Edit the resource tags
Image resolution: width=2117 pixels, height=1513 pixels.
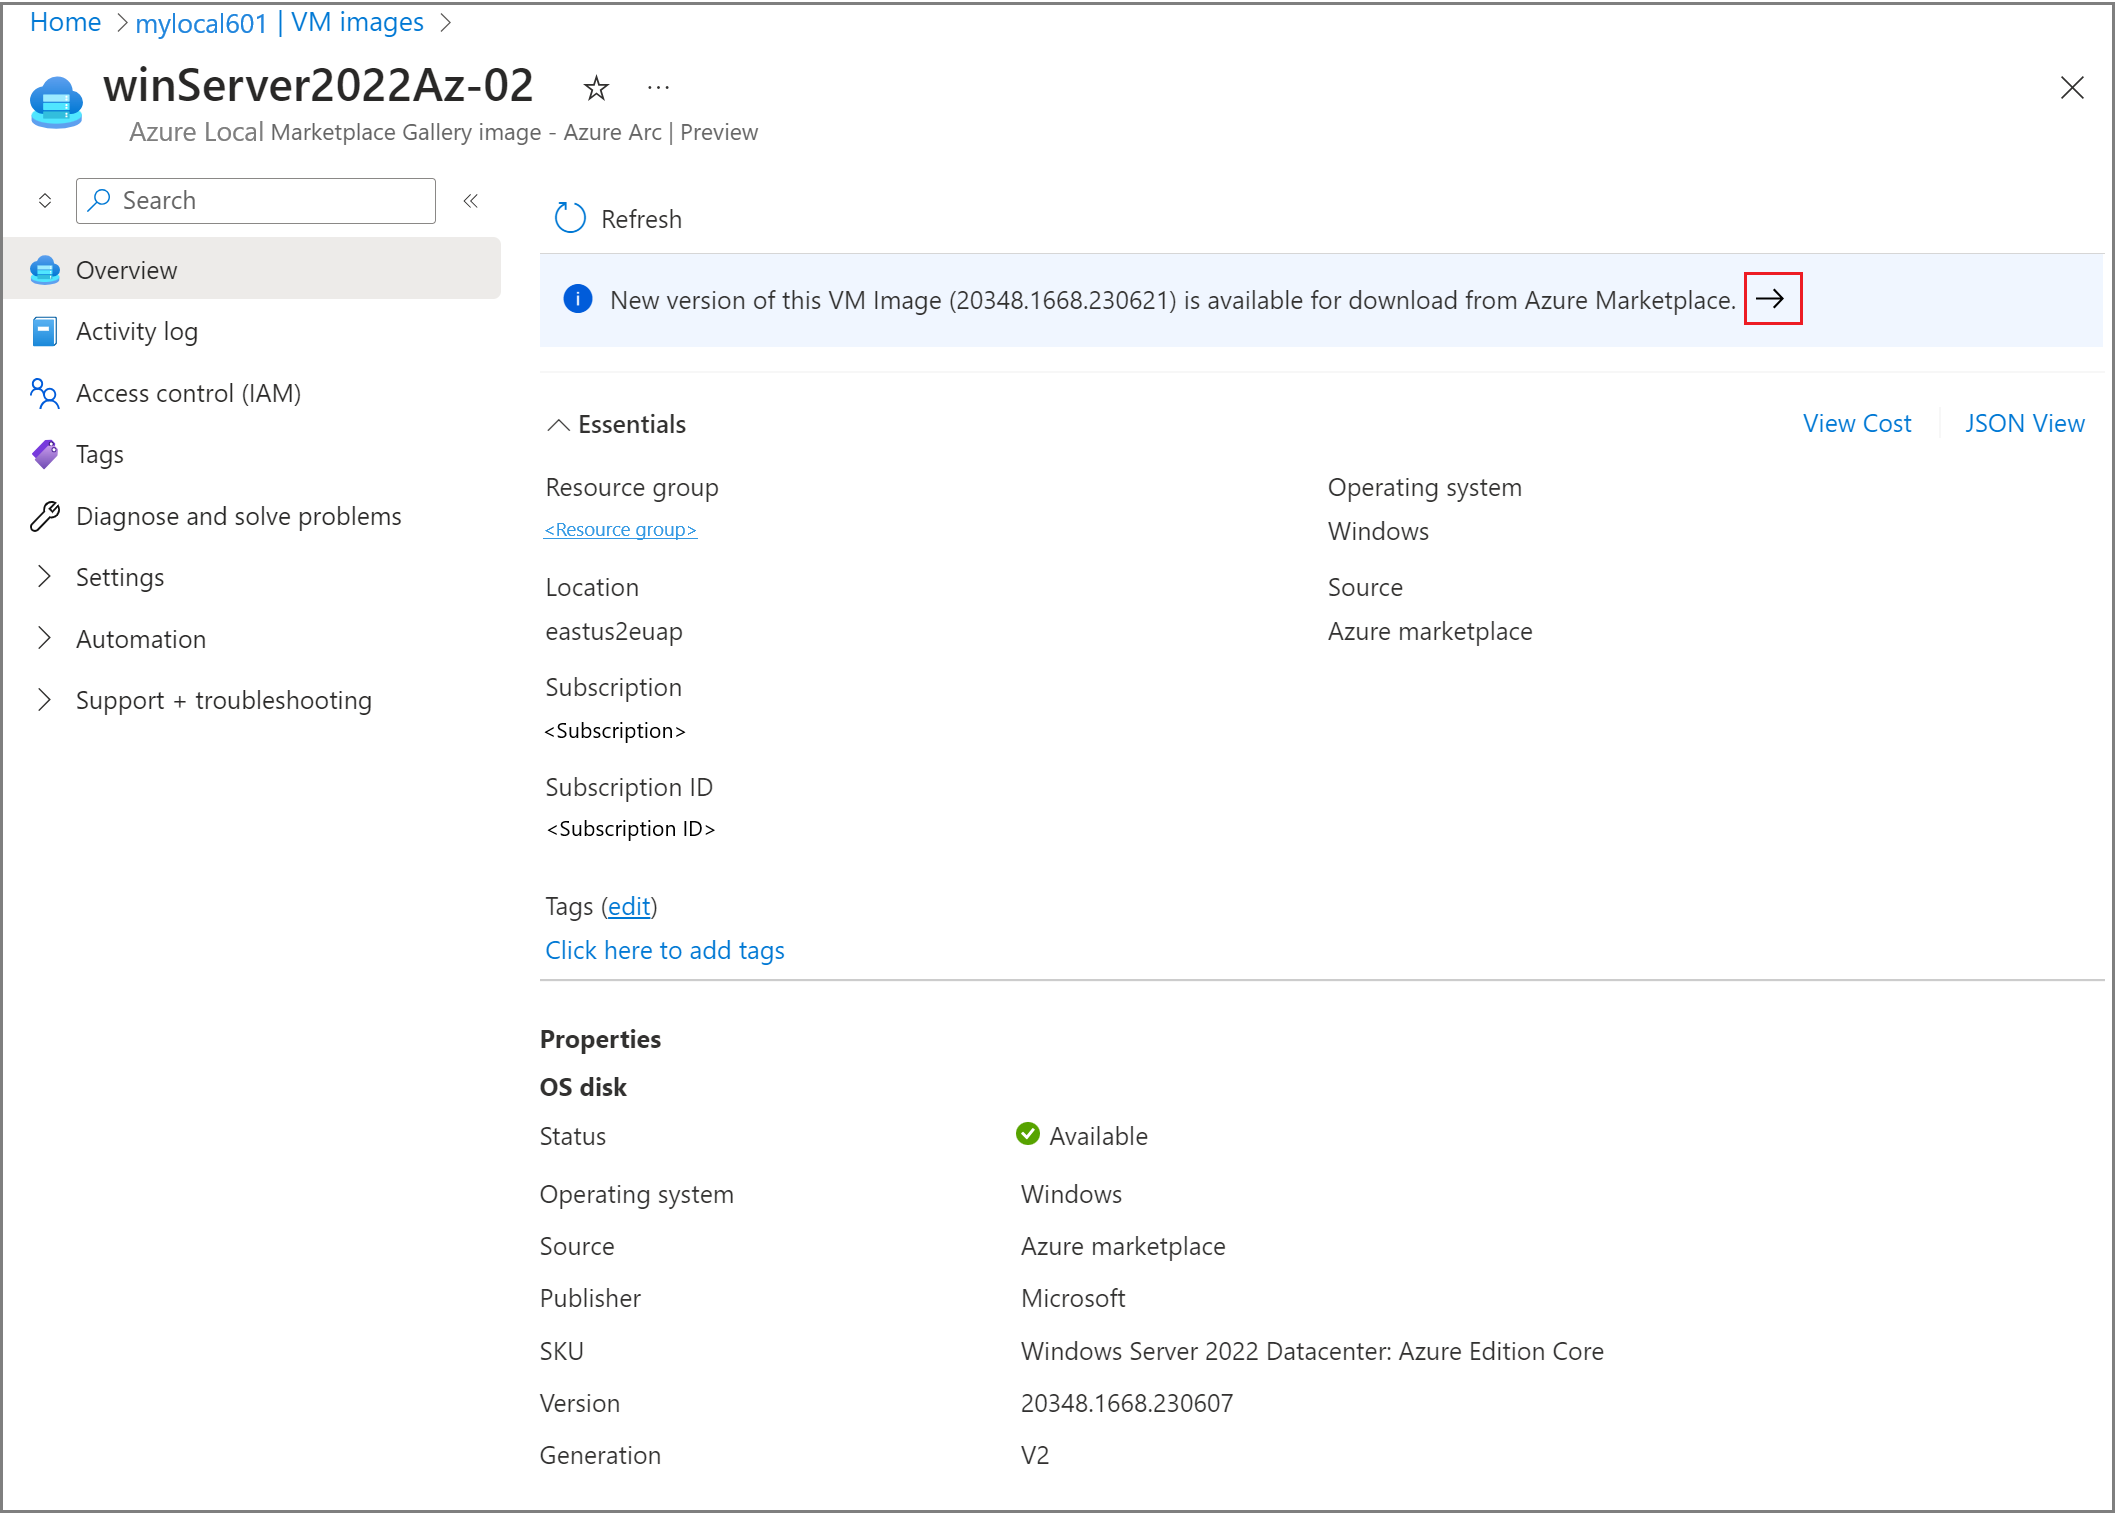point(628,906)
